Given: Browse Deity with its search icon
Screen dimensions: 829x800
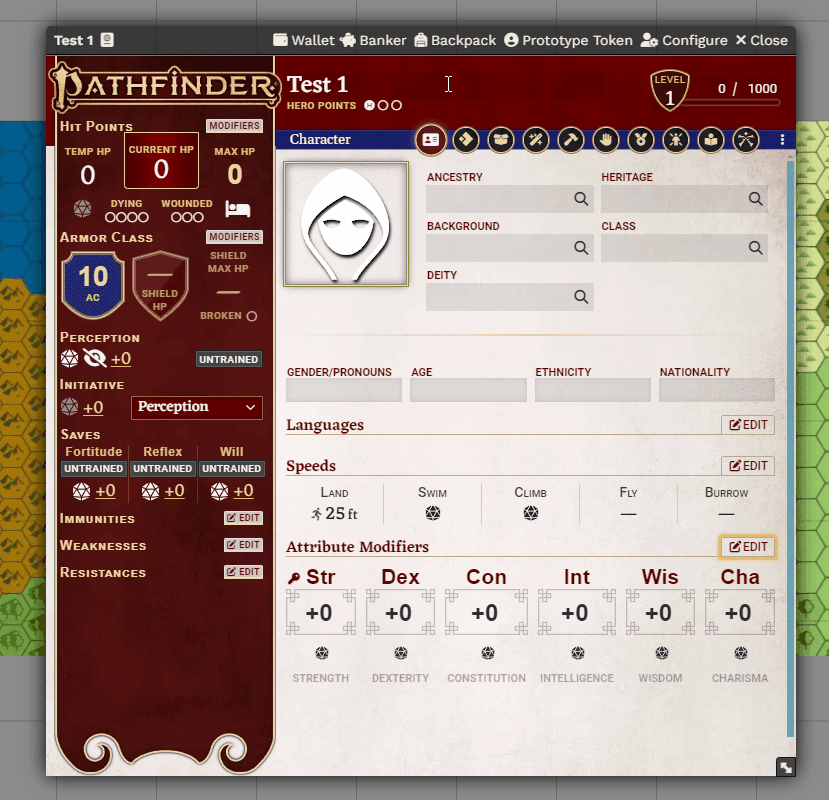Looking at the screenshot, I should (581, 297).
